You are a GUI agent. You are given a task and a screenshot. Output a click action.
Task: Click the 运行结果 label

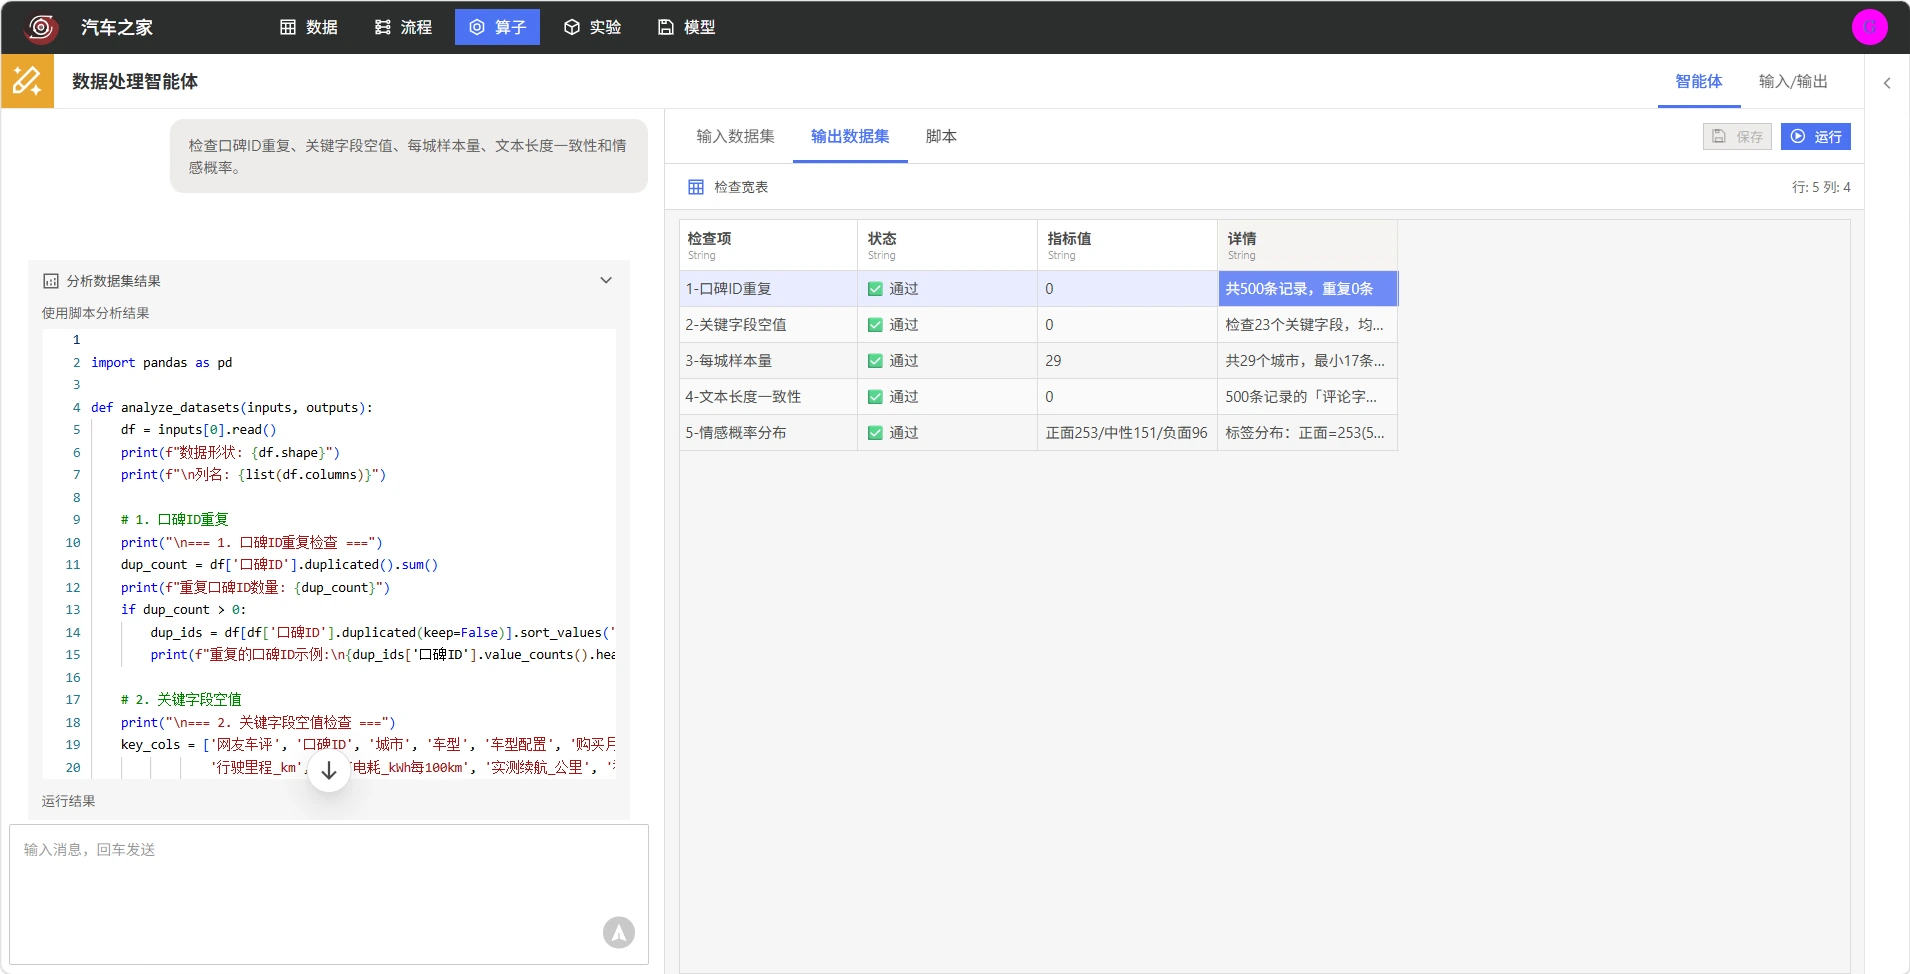click(x=69, y=801)
